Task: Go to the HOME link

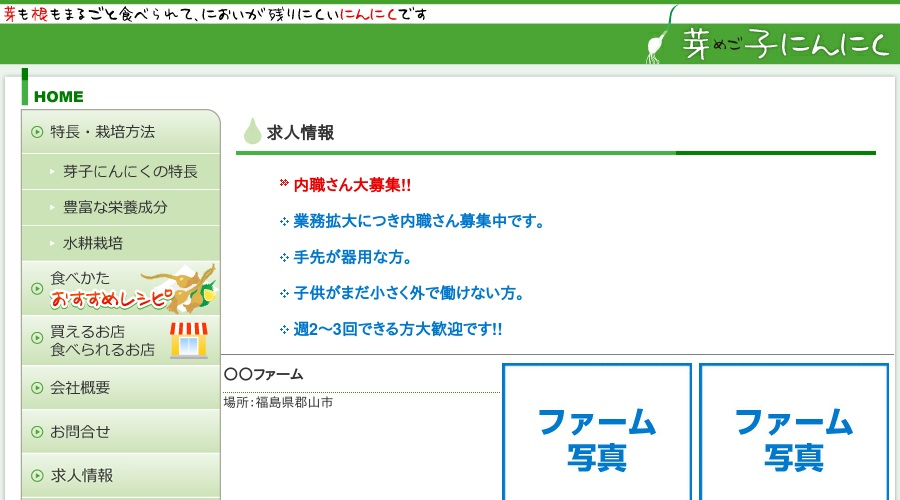Action: pos(59,97)
